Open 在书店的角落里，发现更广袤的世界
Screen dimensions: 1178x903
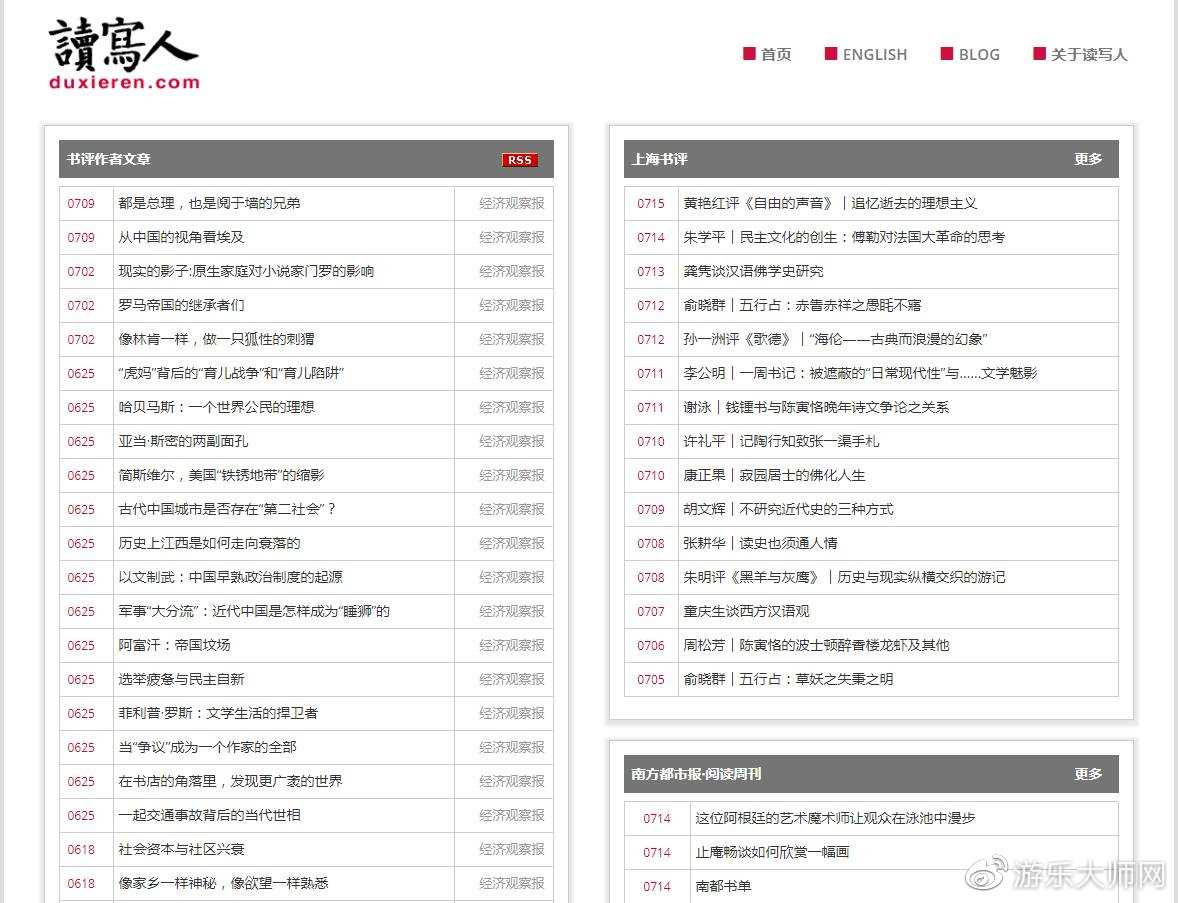click(230, 781)
